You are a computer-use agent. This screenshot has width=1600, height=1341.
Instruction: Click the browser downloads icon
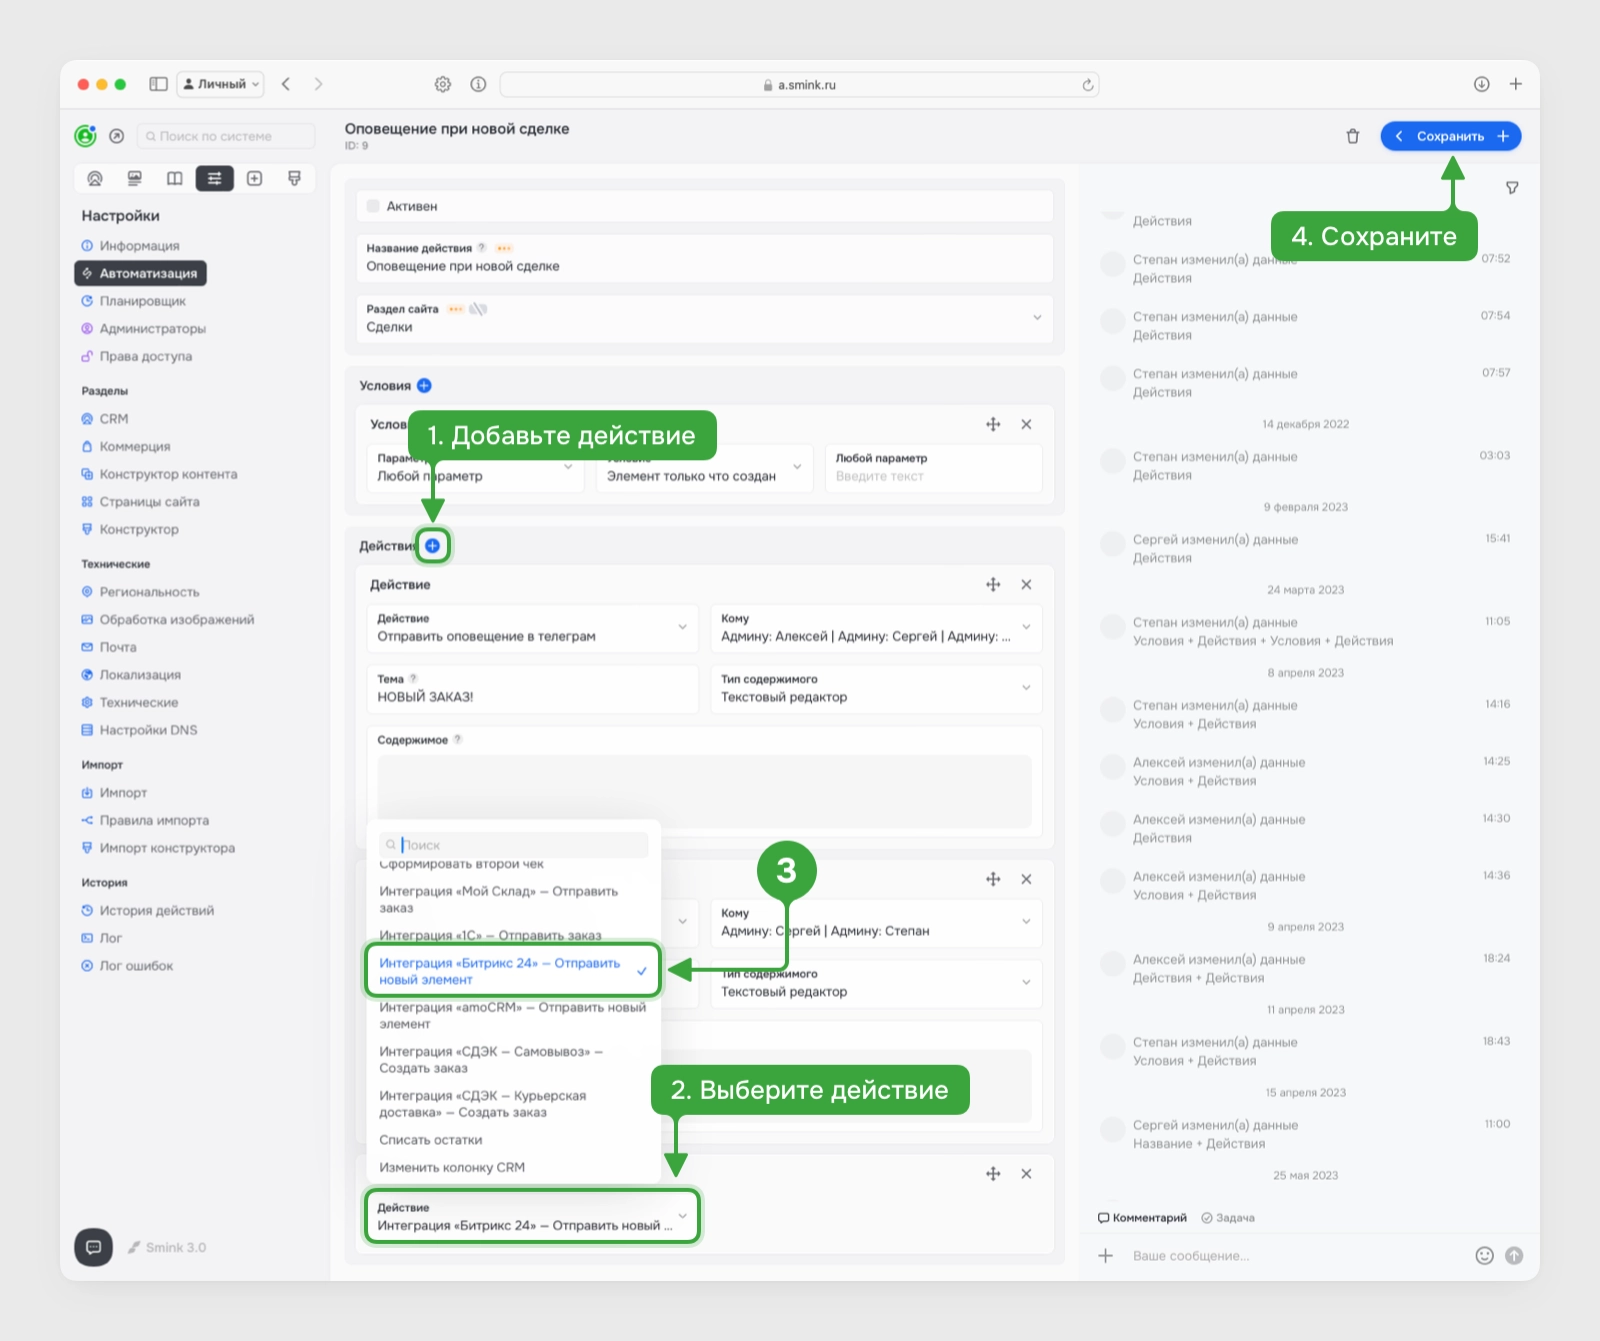coord(1482,84)
